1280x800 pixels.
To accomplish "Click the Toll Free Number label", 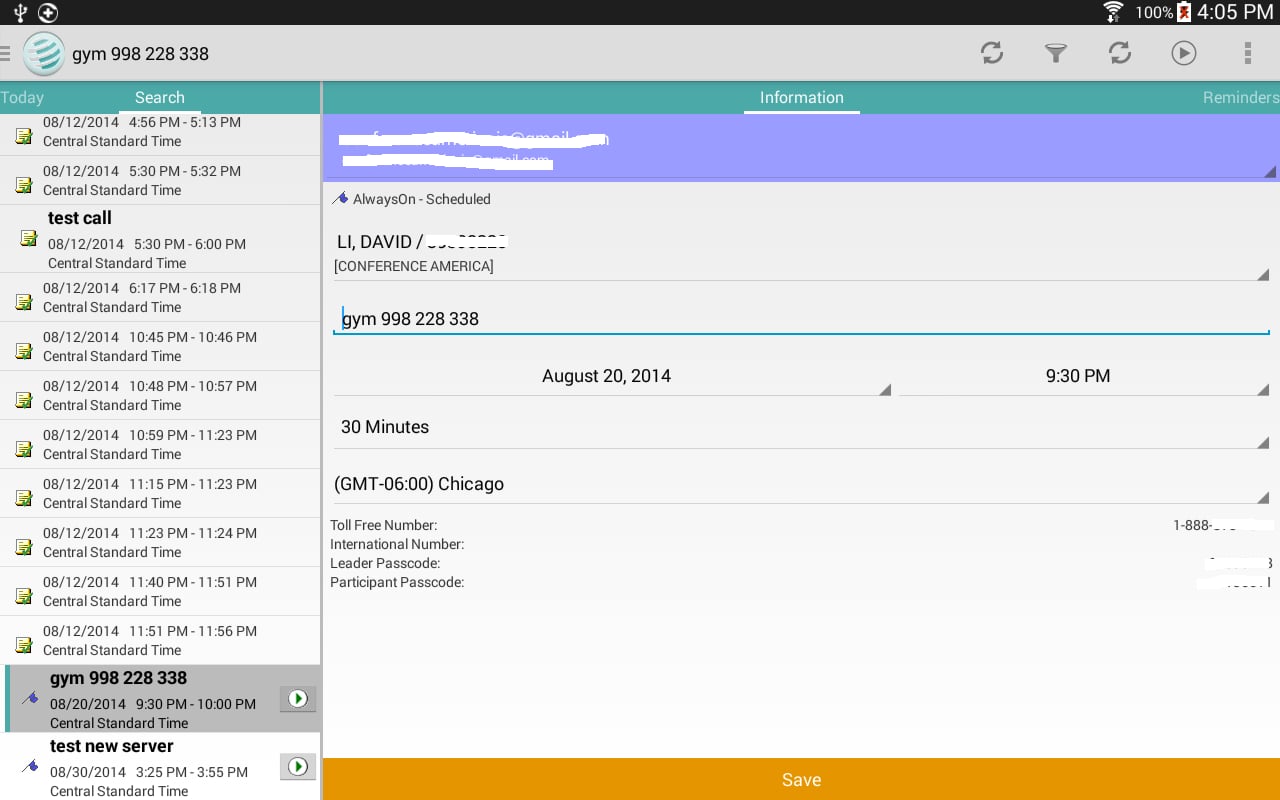I will pyautogui.click(x=384, y=525).
